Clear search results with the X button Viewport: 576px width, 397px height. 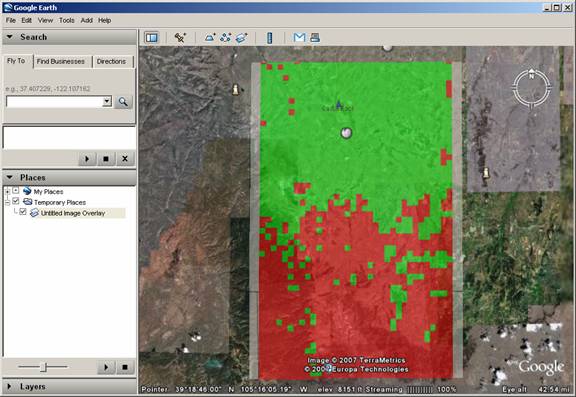(125, 159)
